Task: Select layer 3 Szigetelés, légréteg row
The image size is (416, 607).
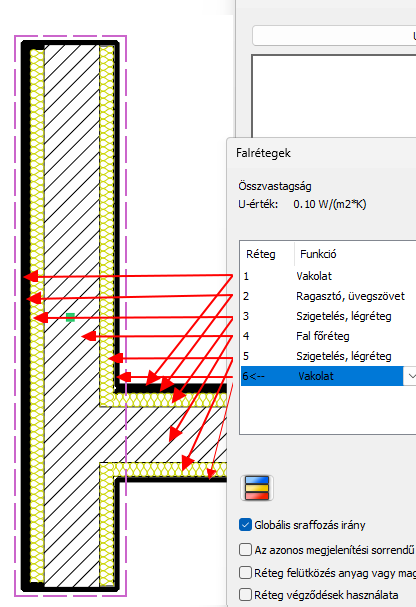Action: pyautogui.click(x=328, y=316)
